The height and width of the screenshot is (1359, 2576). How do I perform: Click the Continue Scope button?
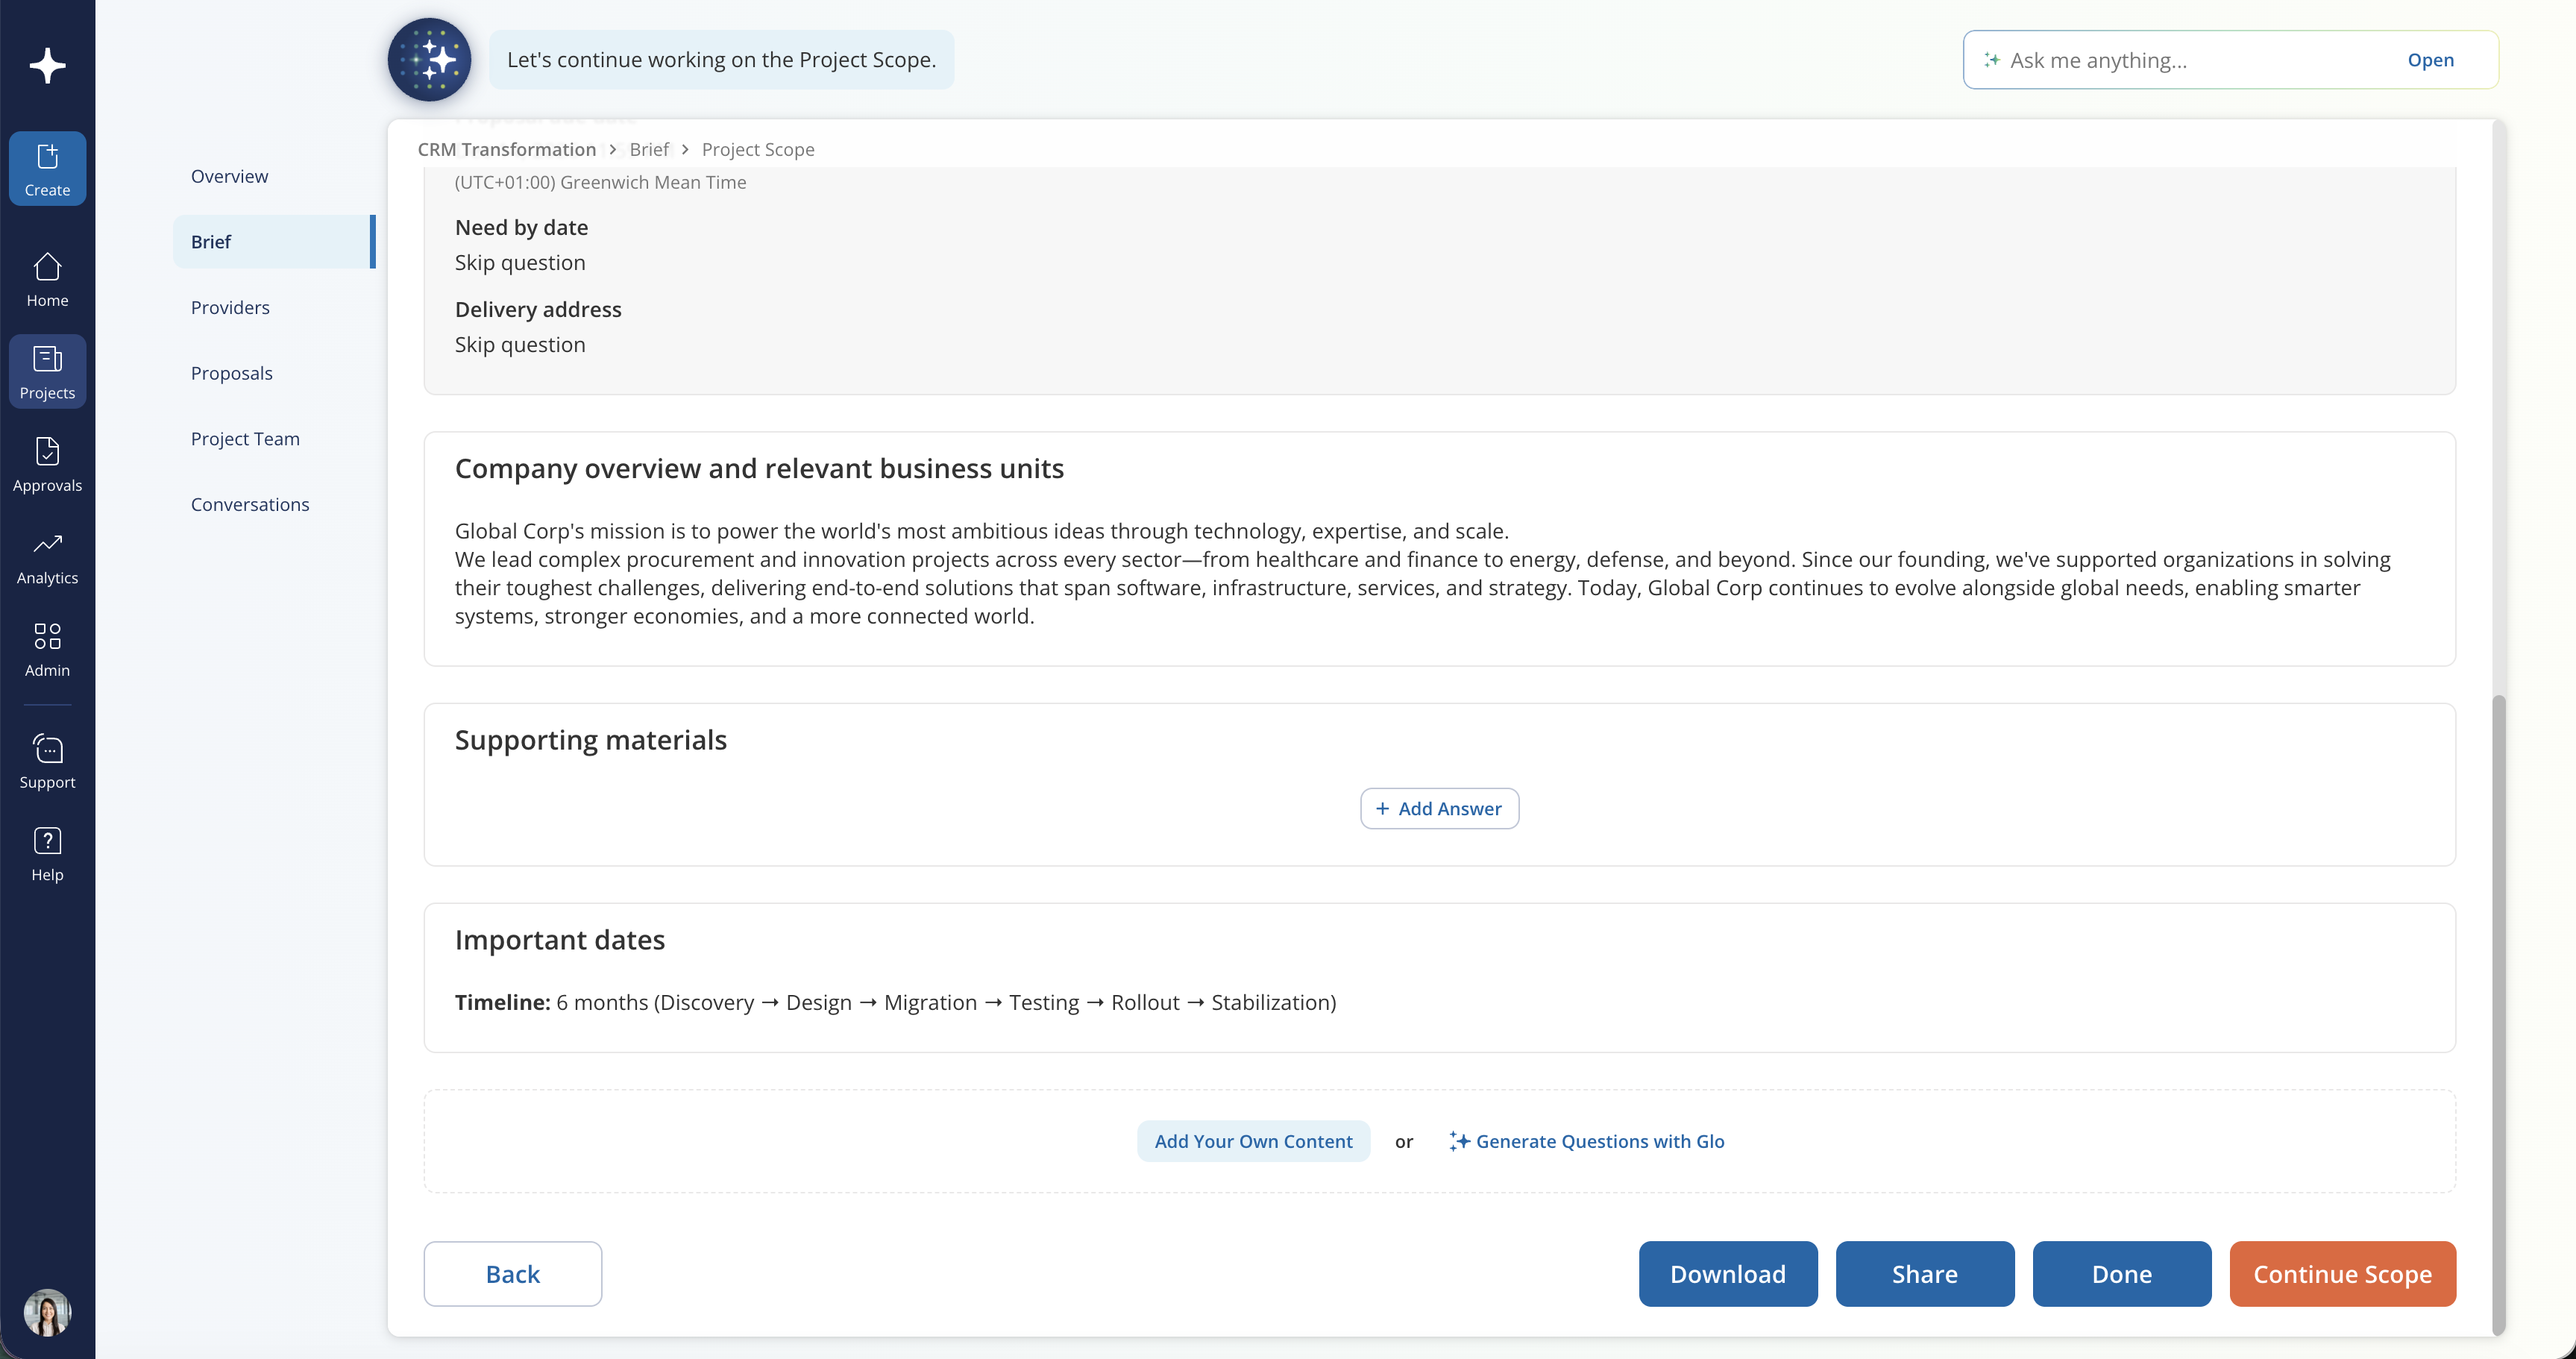2342,1274
